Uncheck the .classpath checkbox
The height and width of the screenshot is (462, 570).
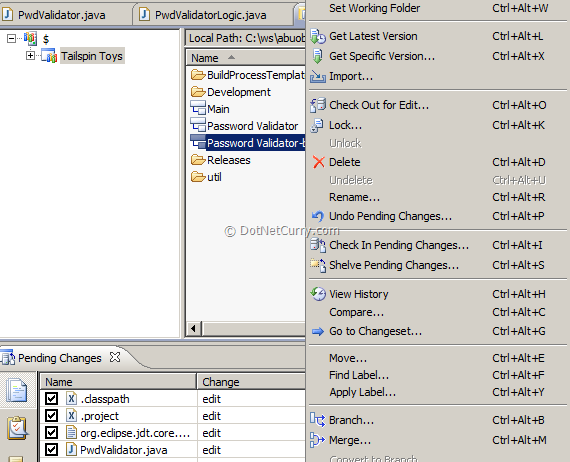51,399
